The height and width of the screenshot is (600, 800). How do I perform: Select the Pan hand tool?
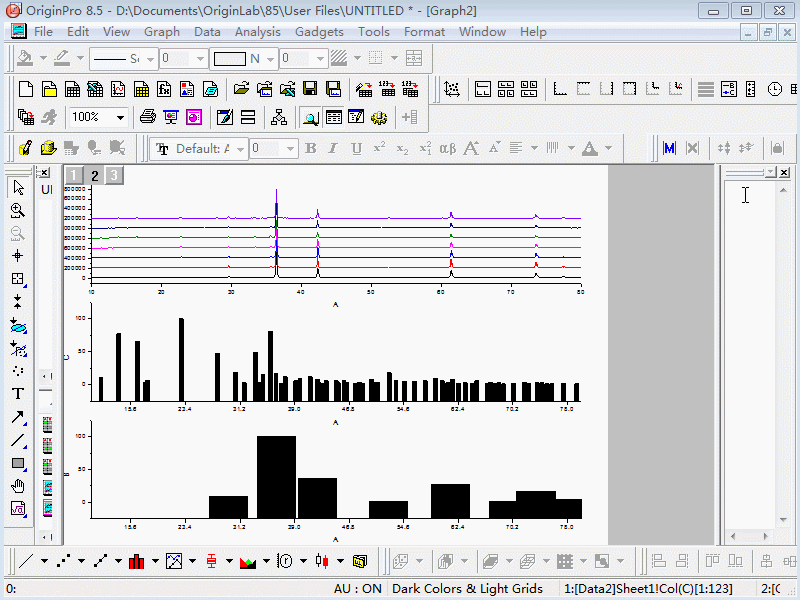pyautogui.click(x=18, y=486)
